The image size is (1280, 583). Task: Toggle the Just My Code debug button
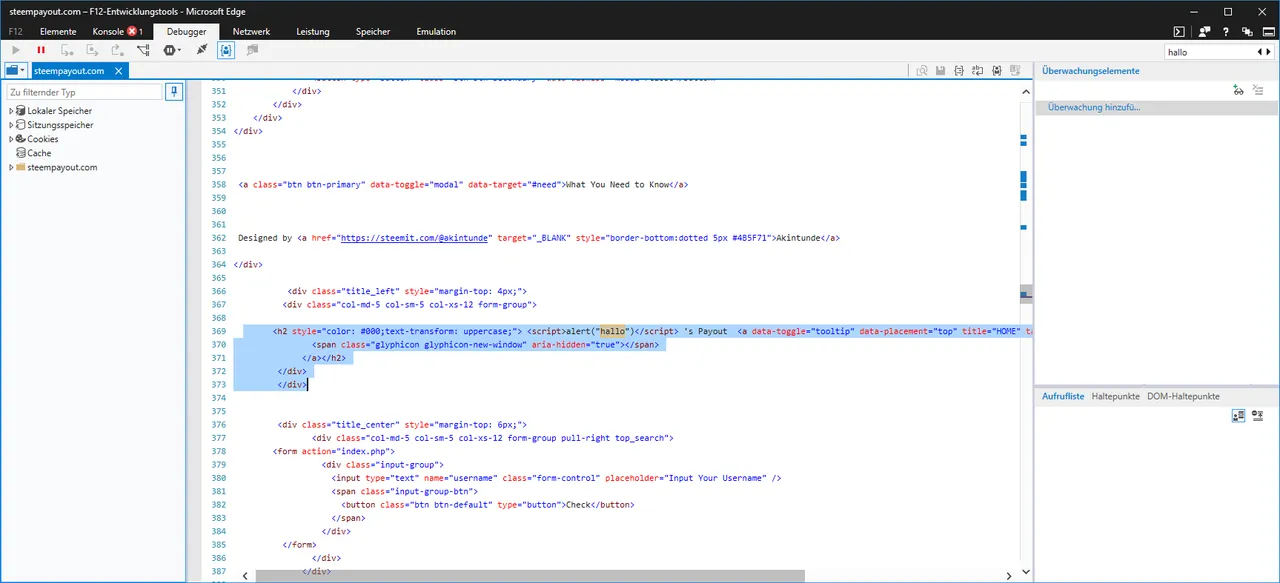pos(227,50)
